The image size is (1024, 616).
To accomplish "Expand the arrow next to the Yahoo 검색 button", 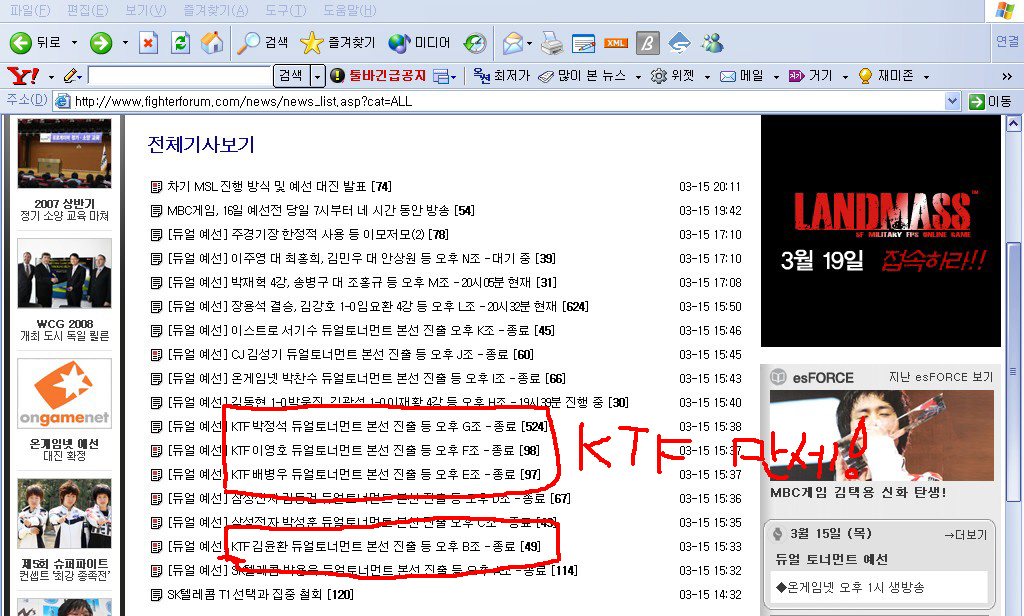I will [x=317, y=76].
